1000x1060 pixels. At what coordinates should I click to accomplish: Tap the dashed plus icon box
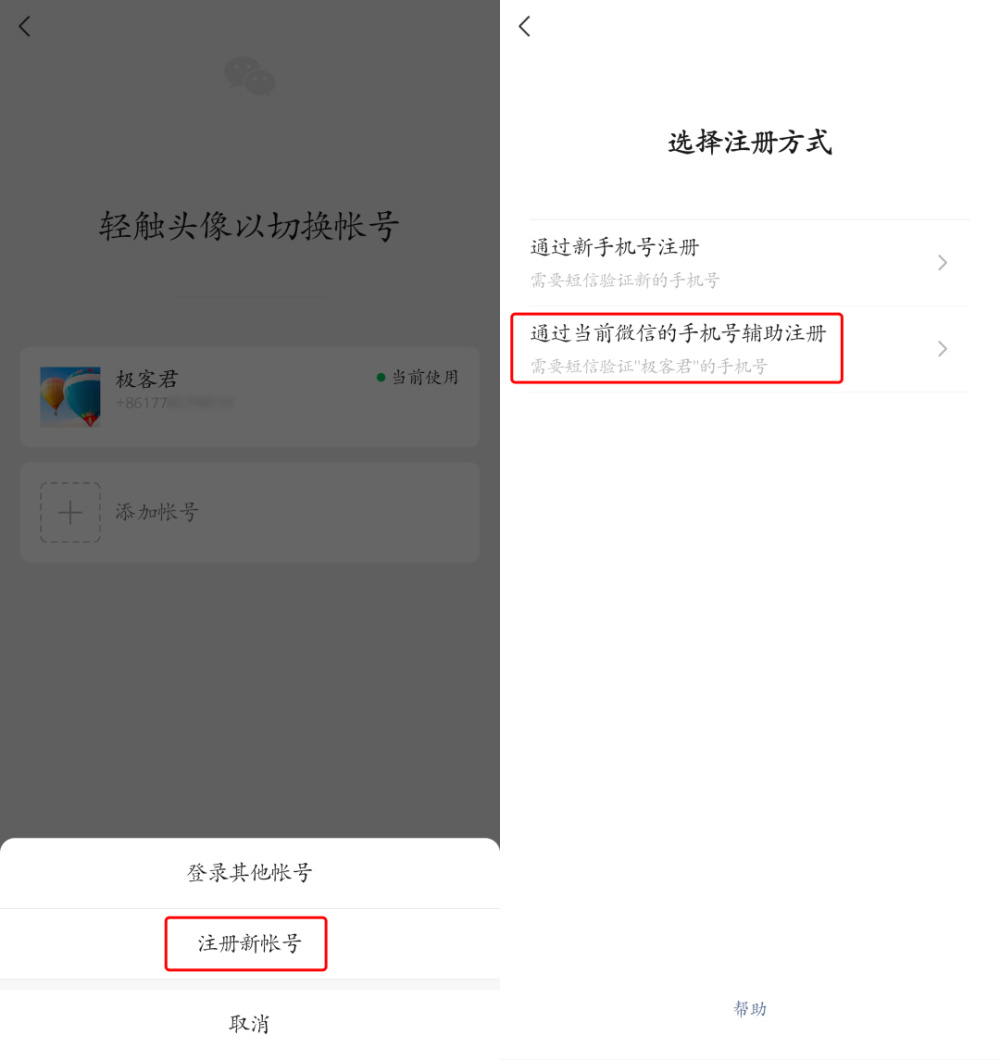click(70, 512)
